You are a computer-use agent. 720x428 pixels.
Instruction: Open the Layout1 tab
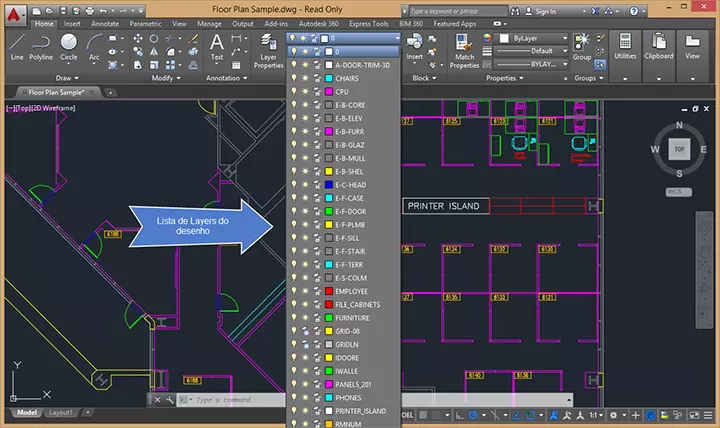[x=61, y=412]
